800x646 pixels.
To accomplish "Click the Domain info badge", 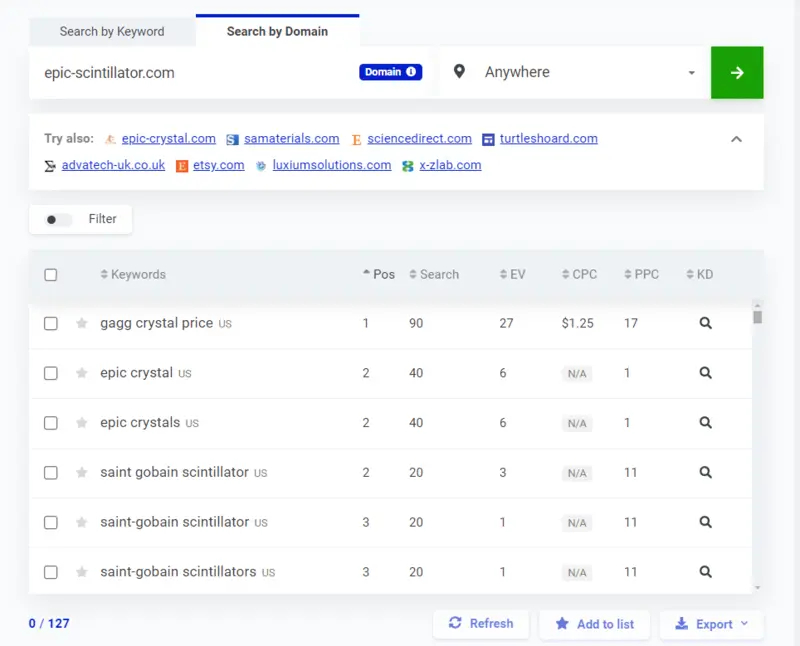I will (x=390, y=72).
